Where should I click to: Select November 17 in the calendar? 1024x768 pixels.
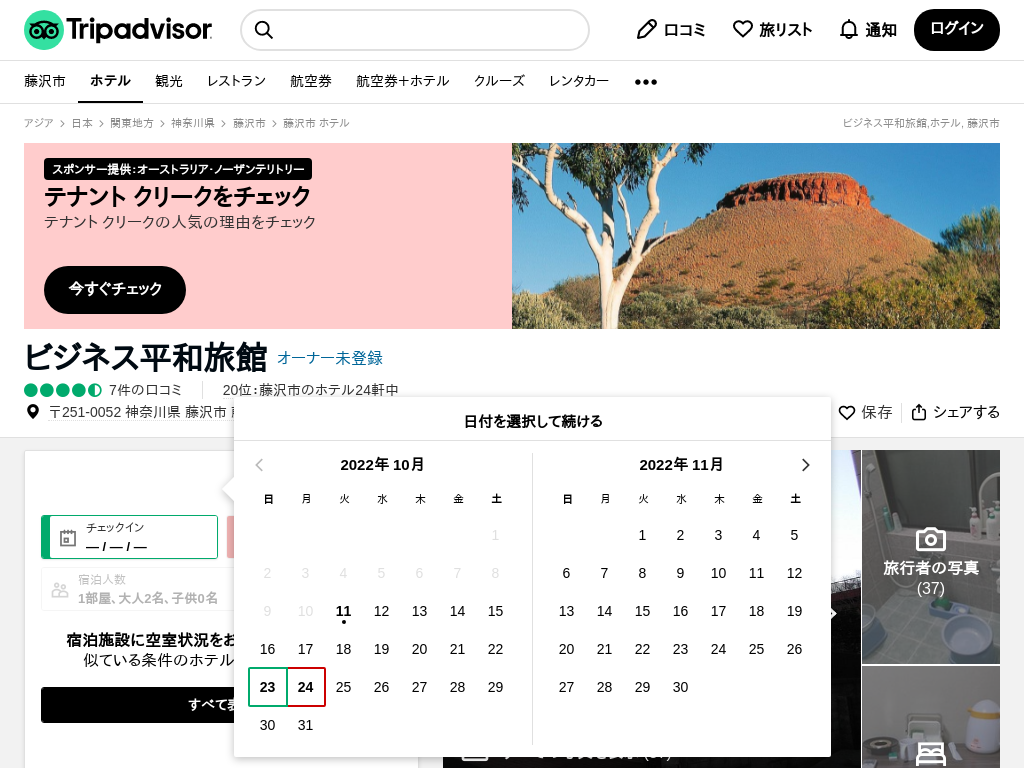coord(718,611)
